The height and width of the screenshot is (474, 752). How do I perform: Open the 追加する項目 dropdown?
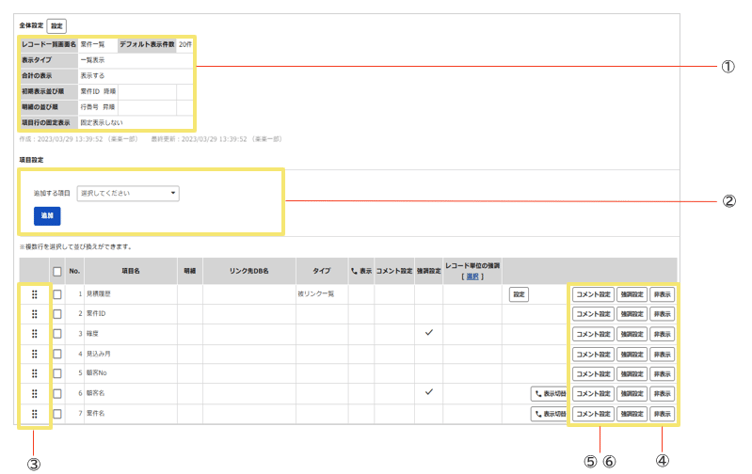point(128,193)
